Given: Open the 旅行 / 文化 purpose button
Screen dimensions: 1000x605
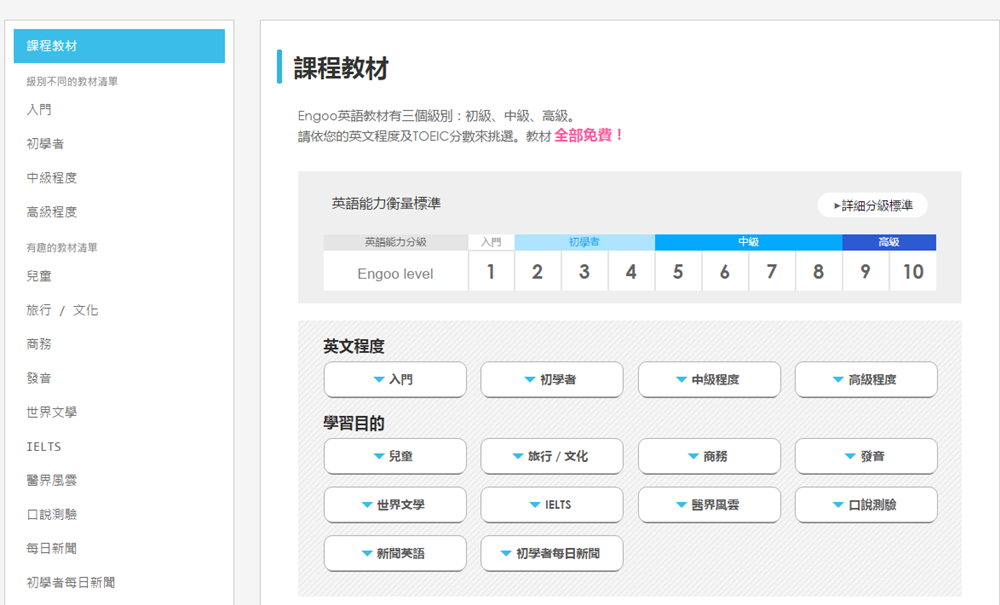Looking at the screenshot, I should coord(552,456).
